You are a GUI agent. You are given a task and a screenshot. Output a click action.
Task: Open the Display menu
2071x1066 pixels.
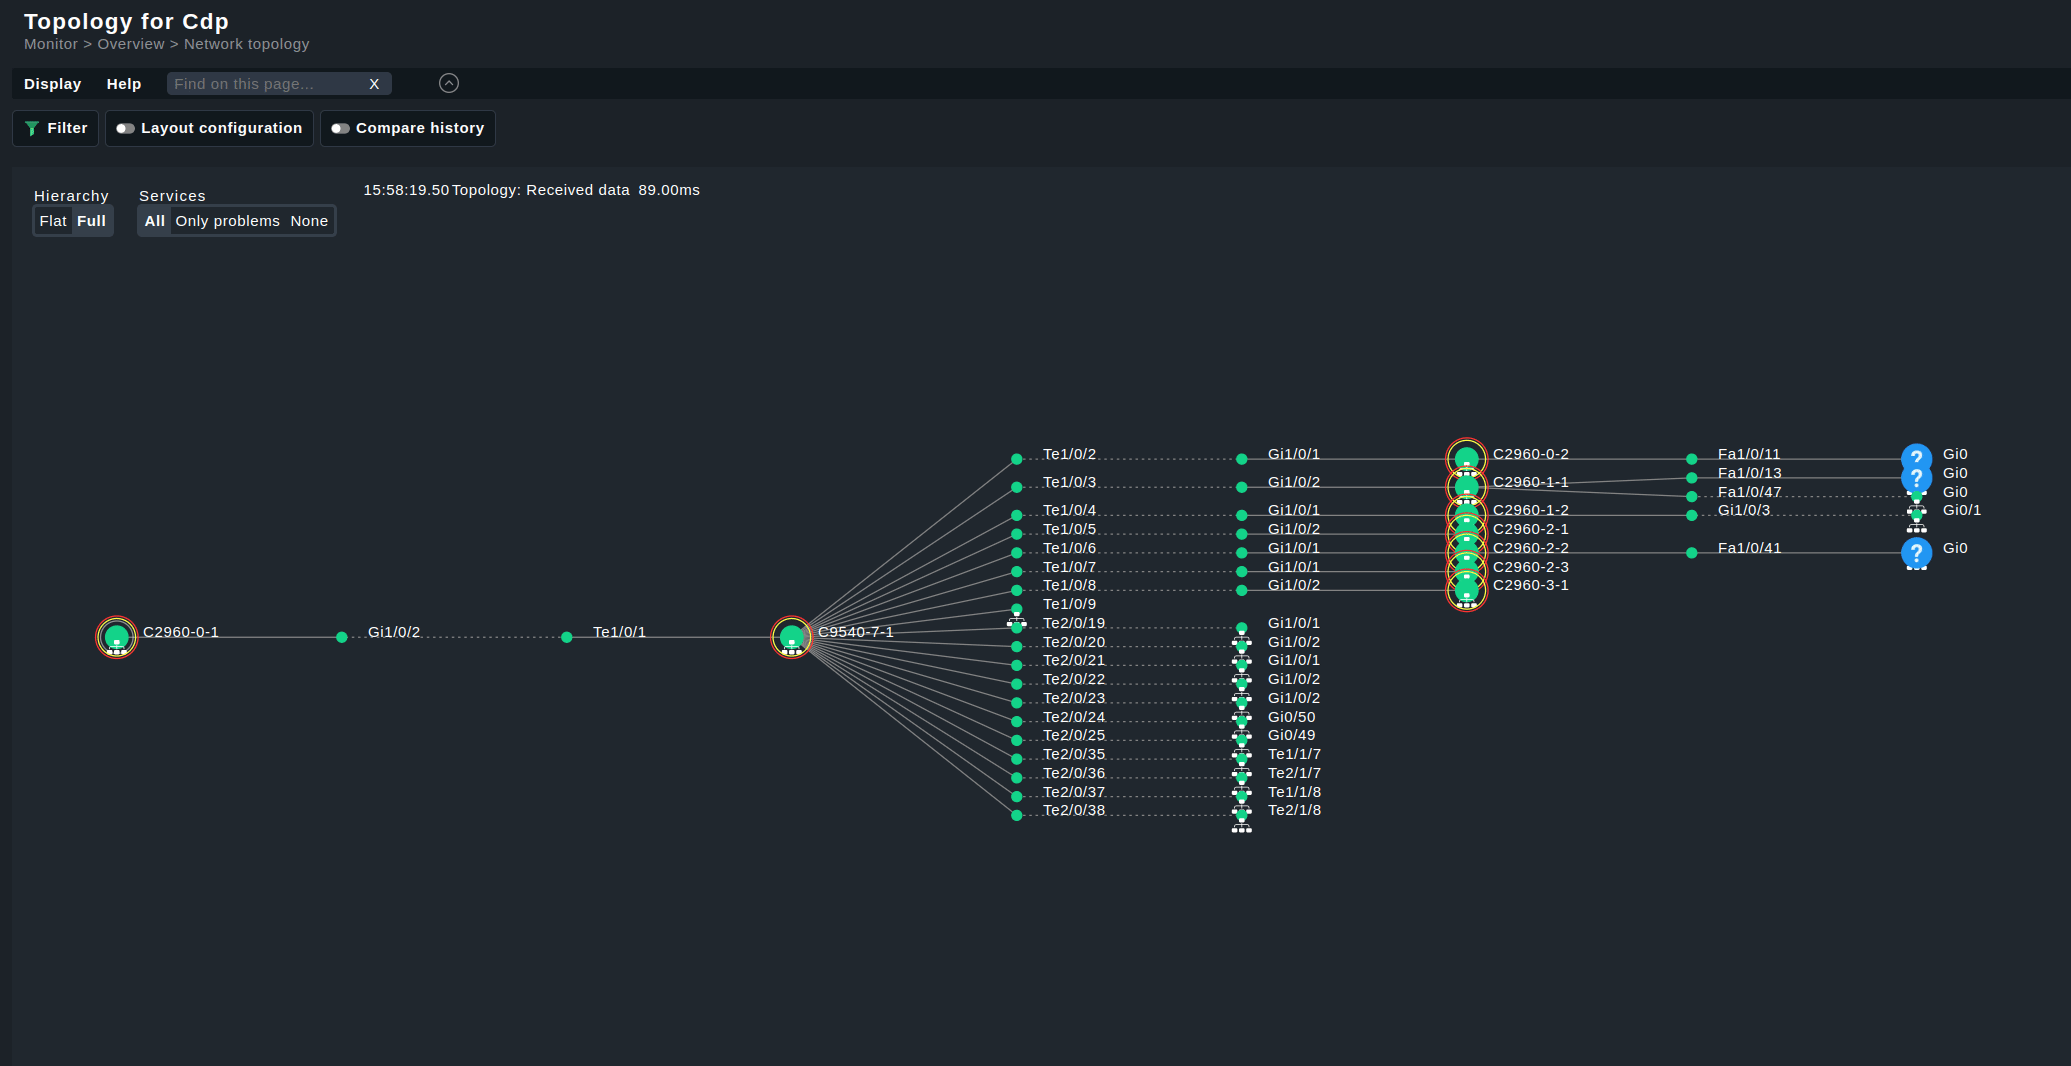click(x=52, y=84)
